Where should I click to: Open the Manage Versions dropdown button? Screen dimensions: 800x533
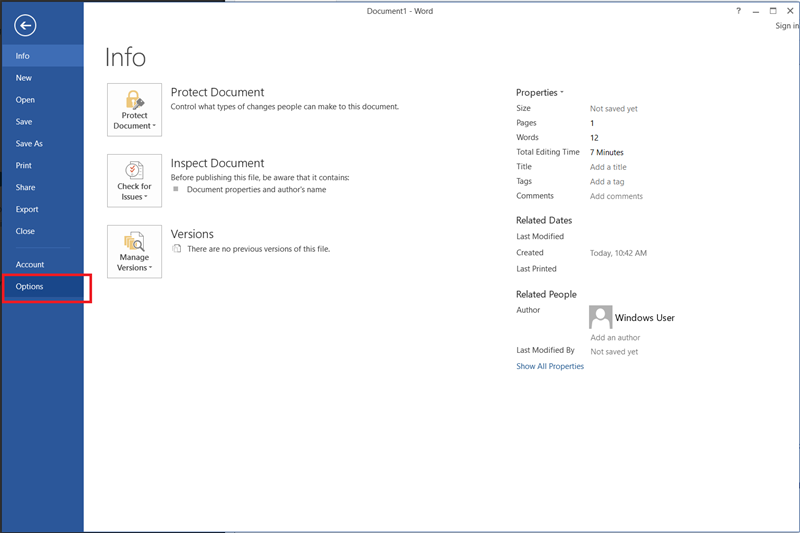(x=134, y=251)
